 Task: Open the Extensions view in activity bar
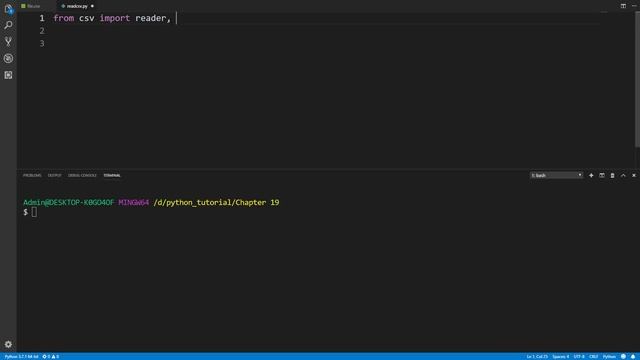(x=8, y=75)
